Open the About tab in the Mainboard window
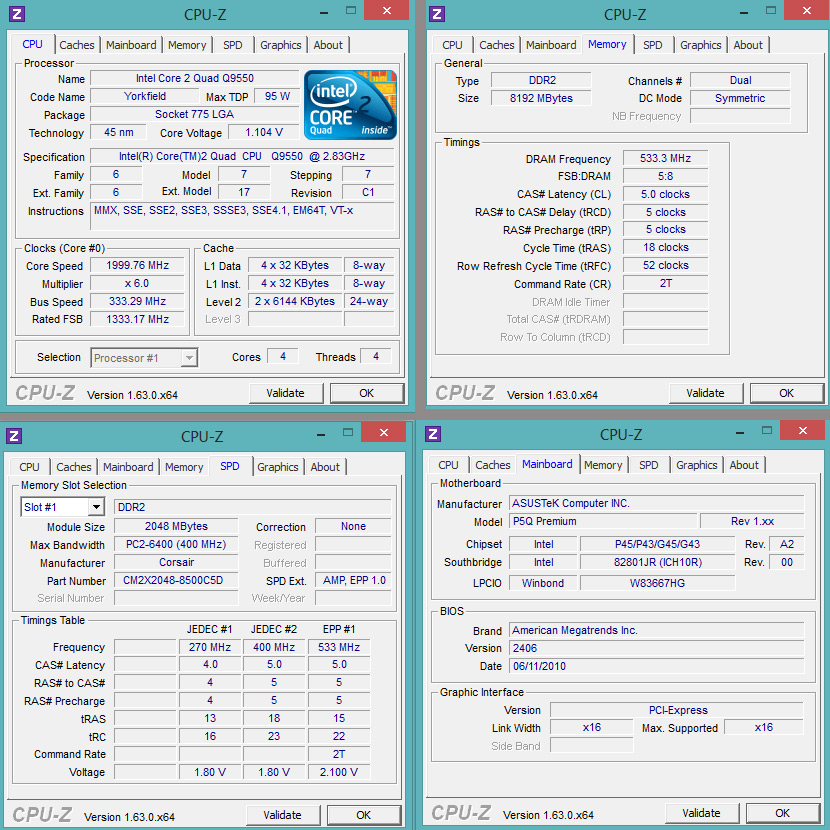 point(744,465)
